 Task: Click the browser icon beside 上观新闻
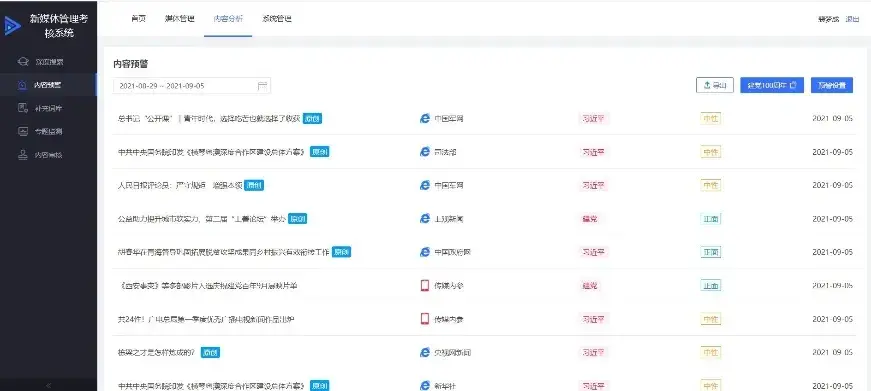click(x=425, y=218)
